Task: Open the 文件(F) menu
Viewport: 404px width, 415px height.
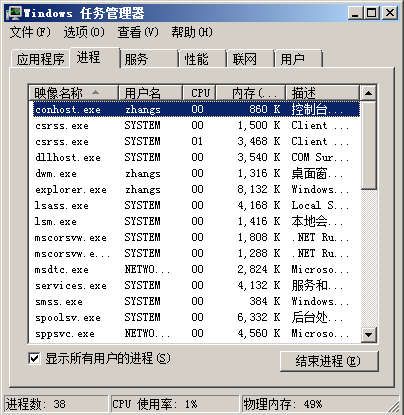Action: click(30, 32)
